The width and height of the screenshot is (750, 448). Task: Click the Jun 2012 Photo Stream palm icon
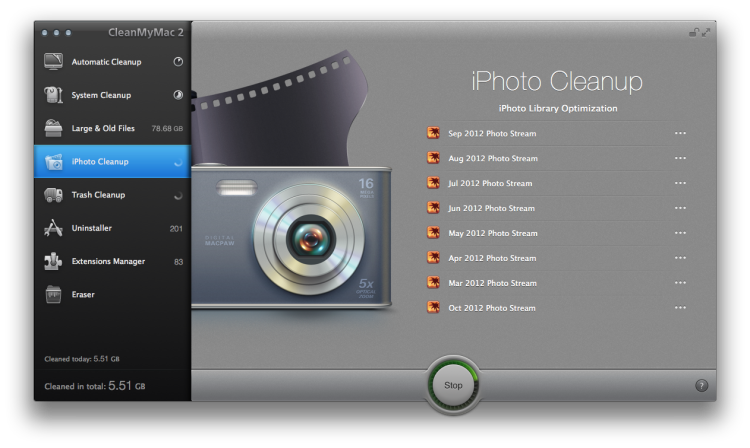click(433, 208)
